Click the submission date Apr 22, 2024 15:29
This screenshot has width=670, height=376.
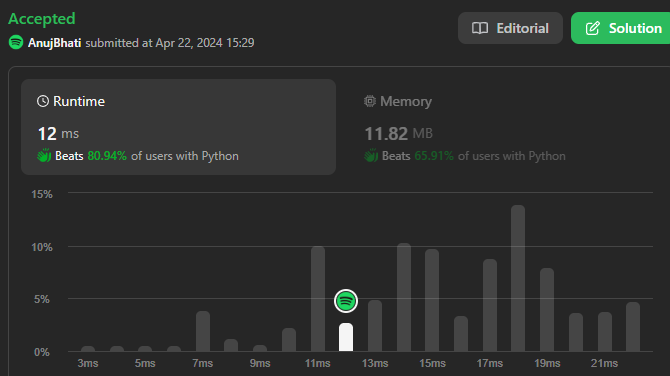205,43
